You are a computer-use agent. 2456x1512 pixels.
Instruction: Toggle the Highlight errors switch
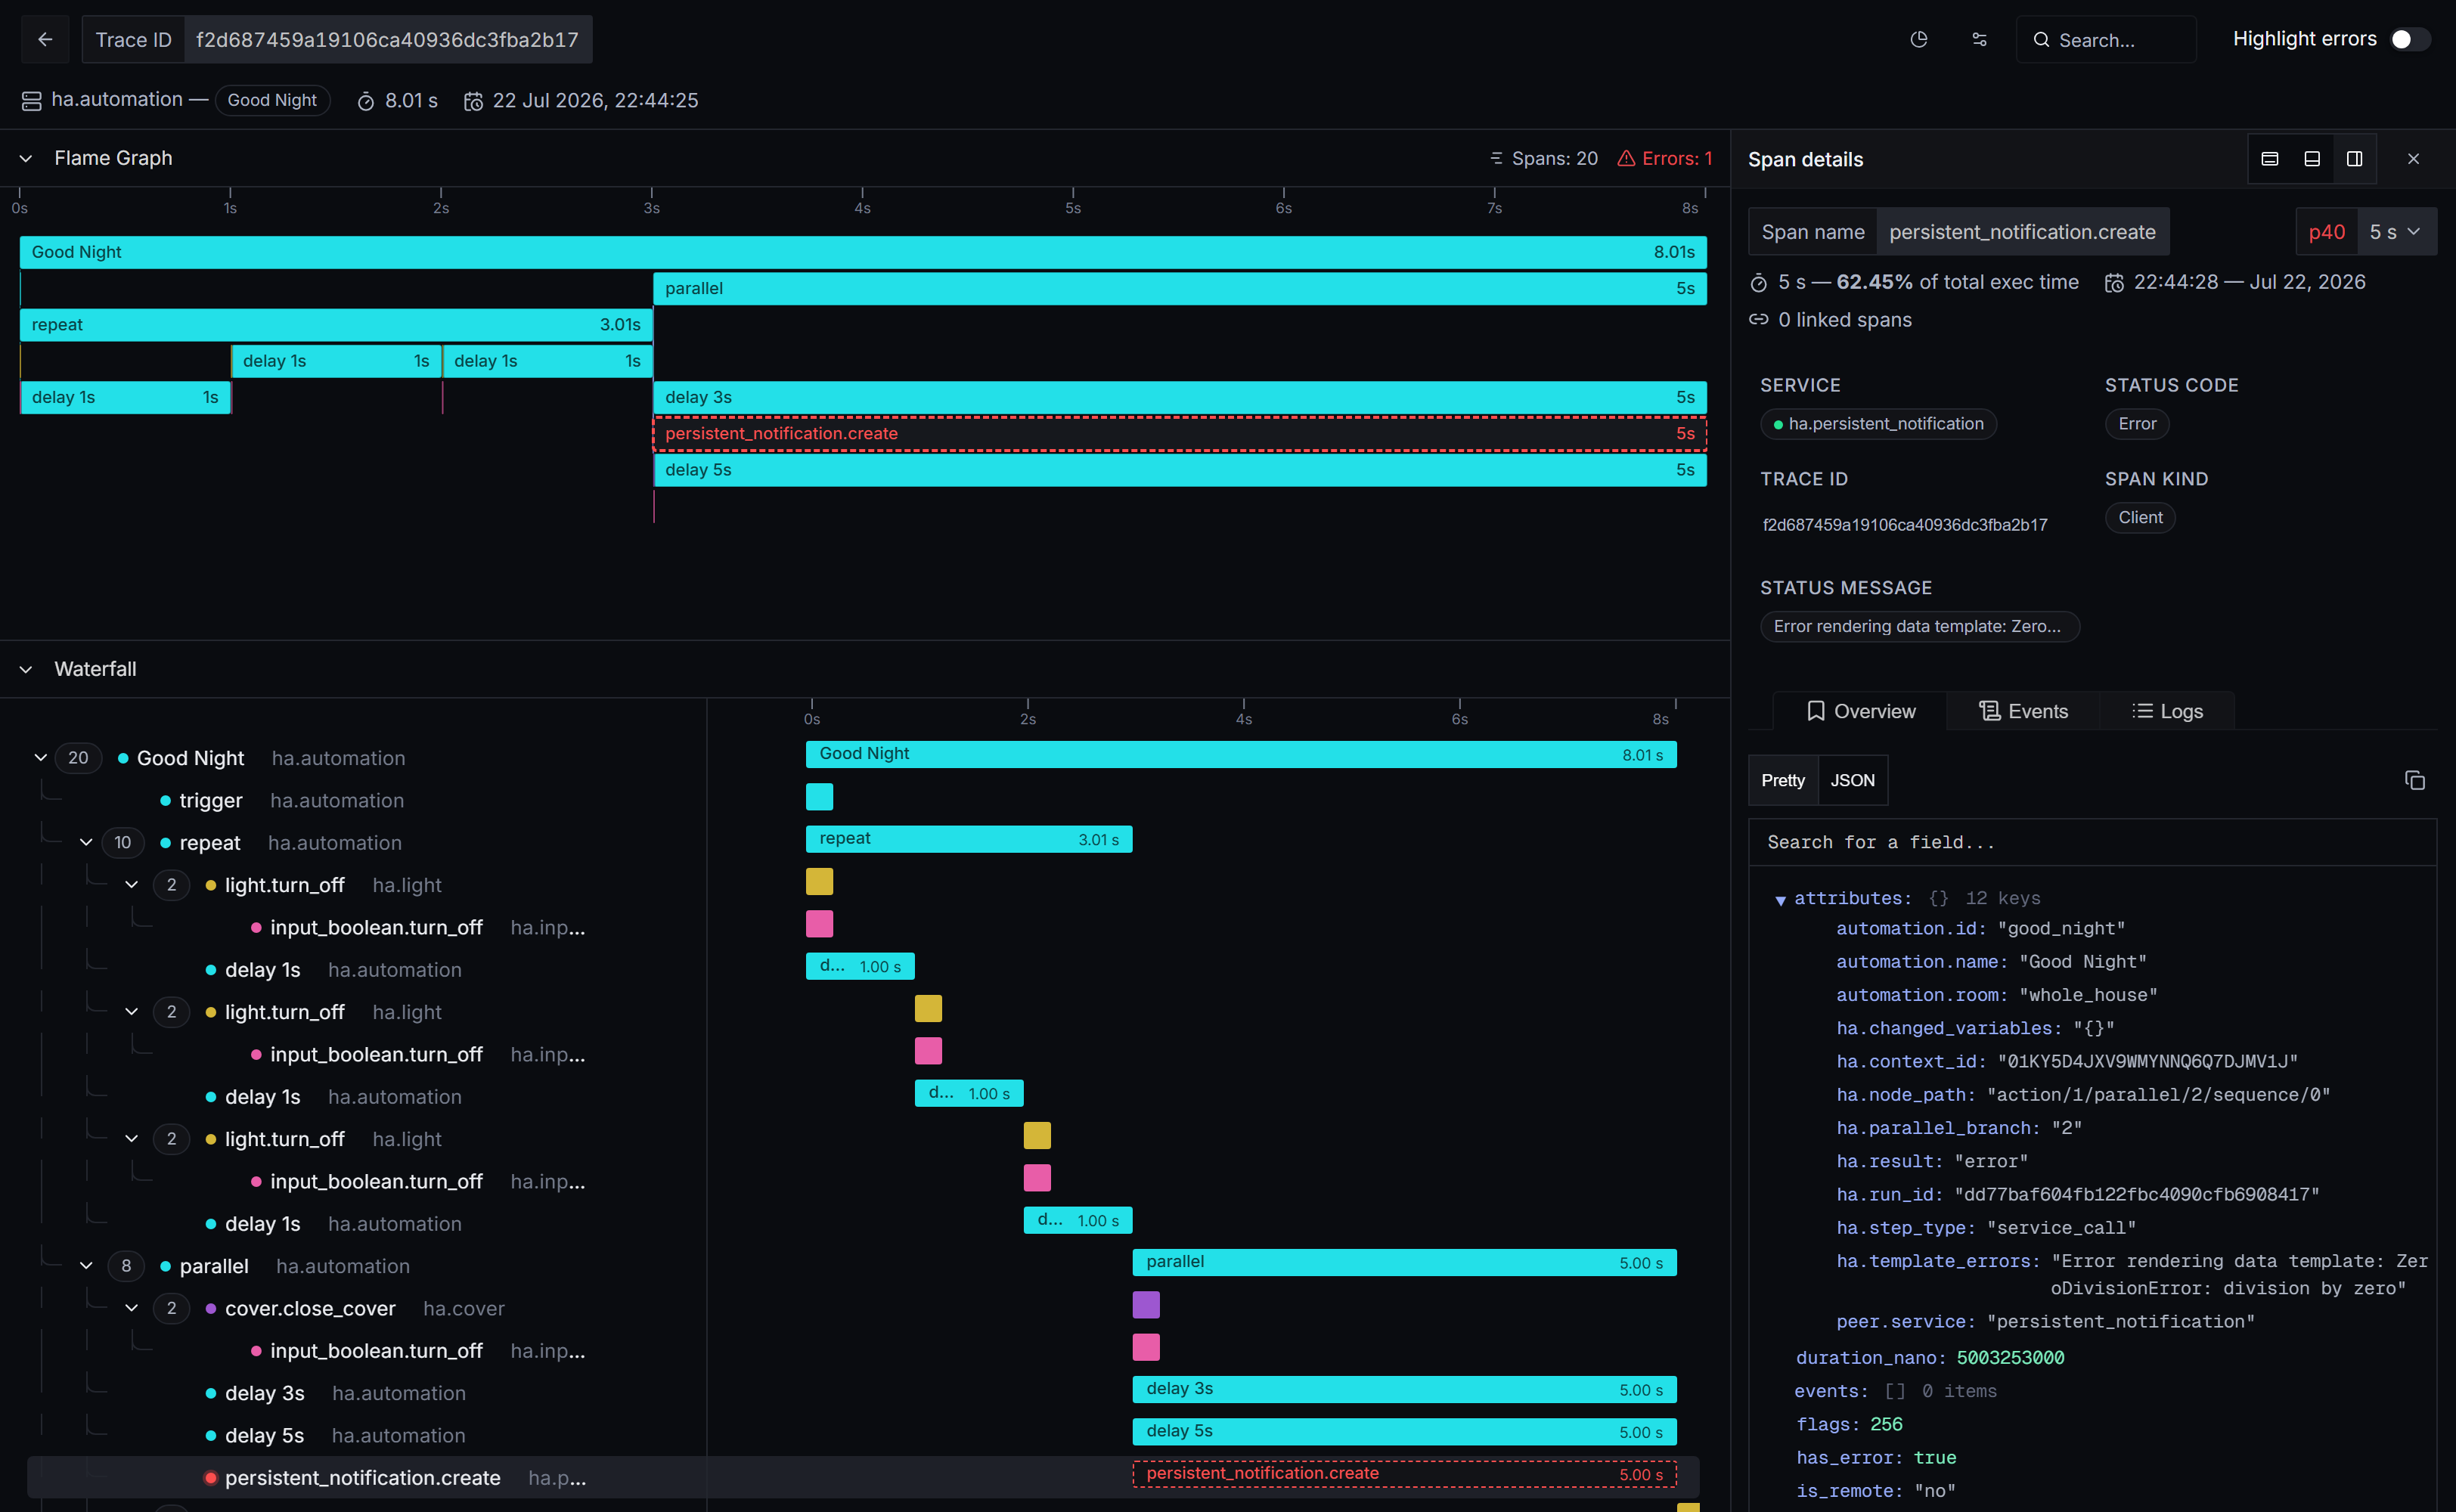click(2408, 39)
